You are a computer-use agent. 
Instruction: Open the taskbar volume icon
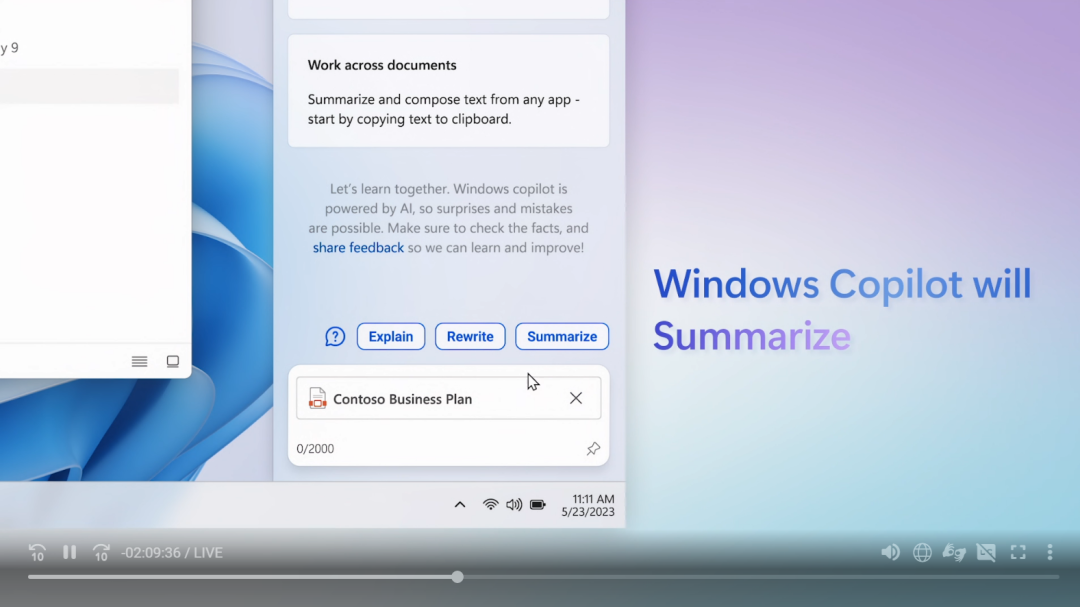(514, 505)
